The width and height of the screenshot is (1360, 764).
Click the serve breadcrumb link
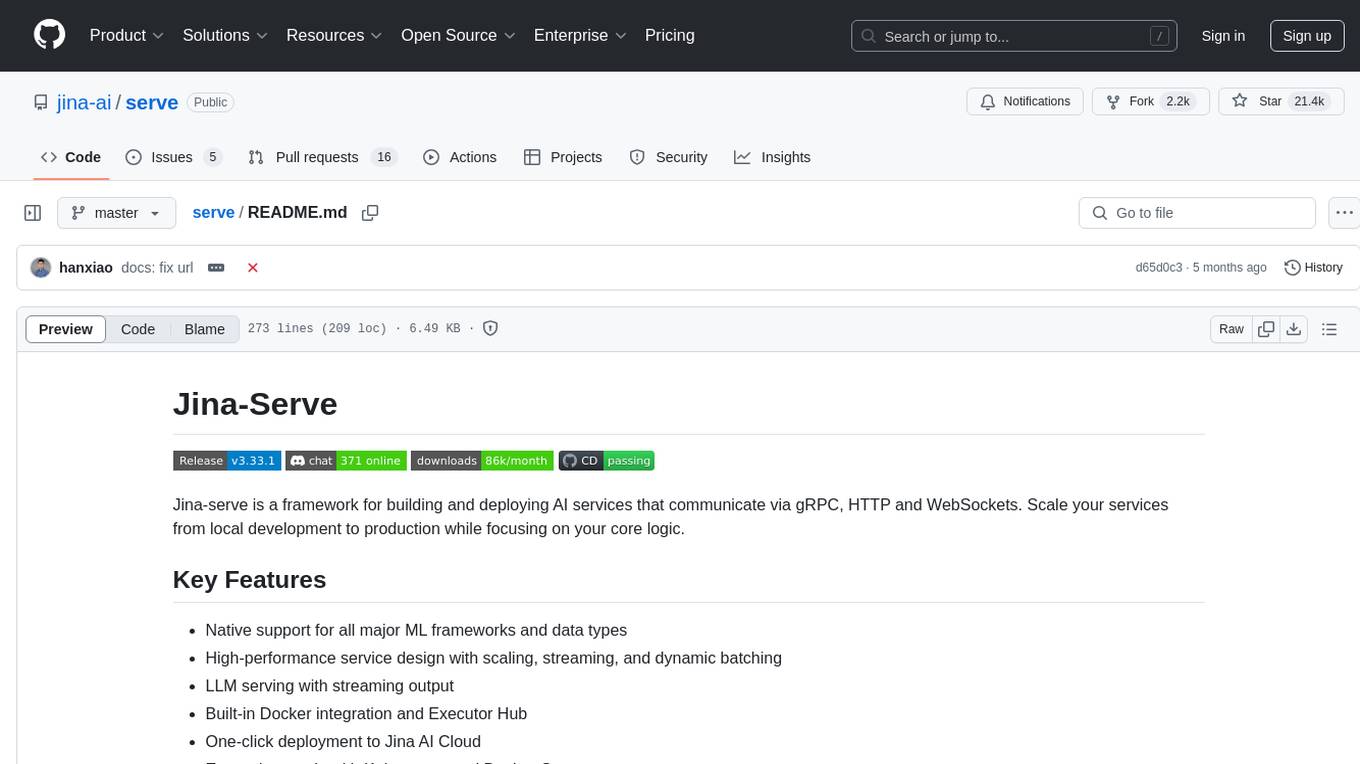[213, 212]
